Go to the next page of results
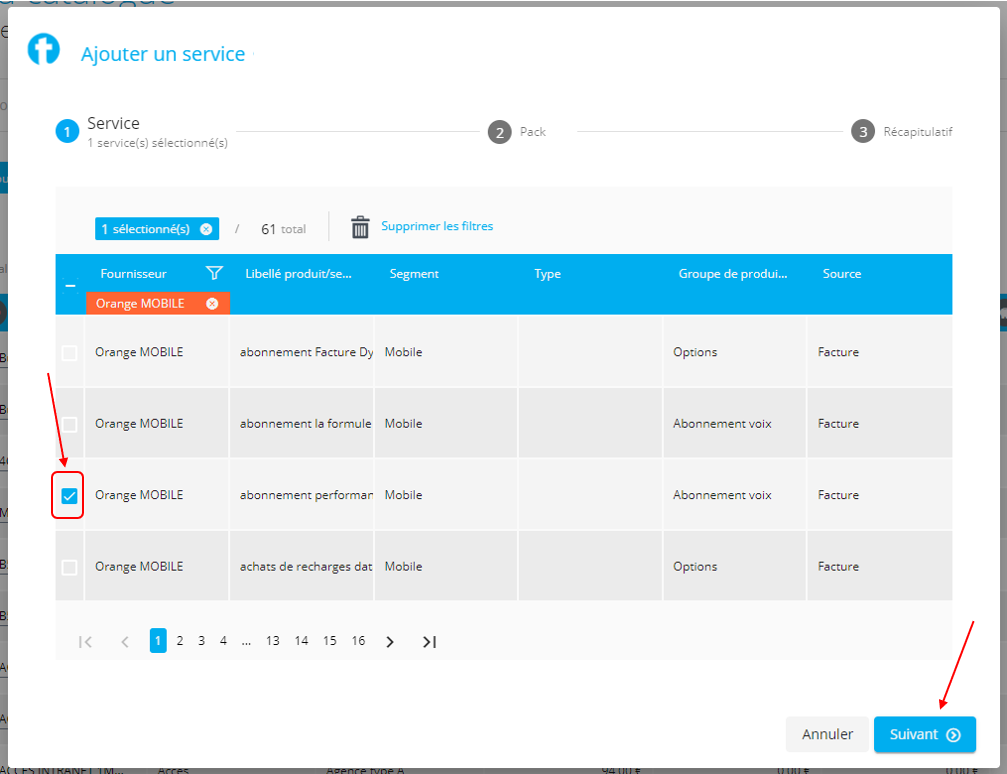 tap(390, 641)
